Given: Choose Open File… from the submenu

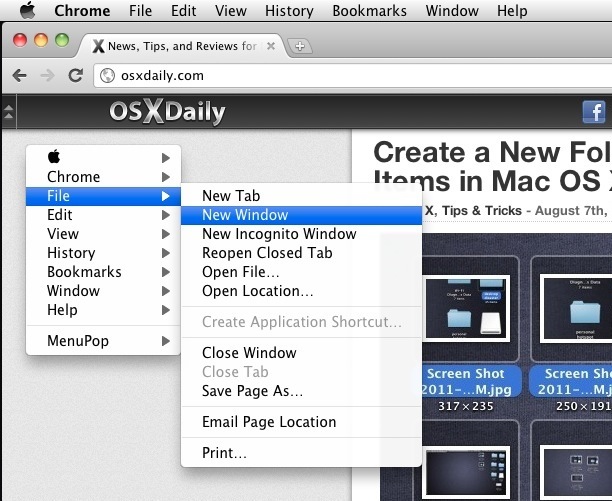Looking at the screenshot, I should point(301,272).
